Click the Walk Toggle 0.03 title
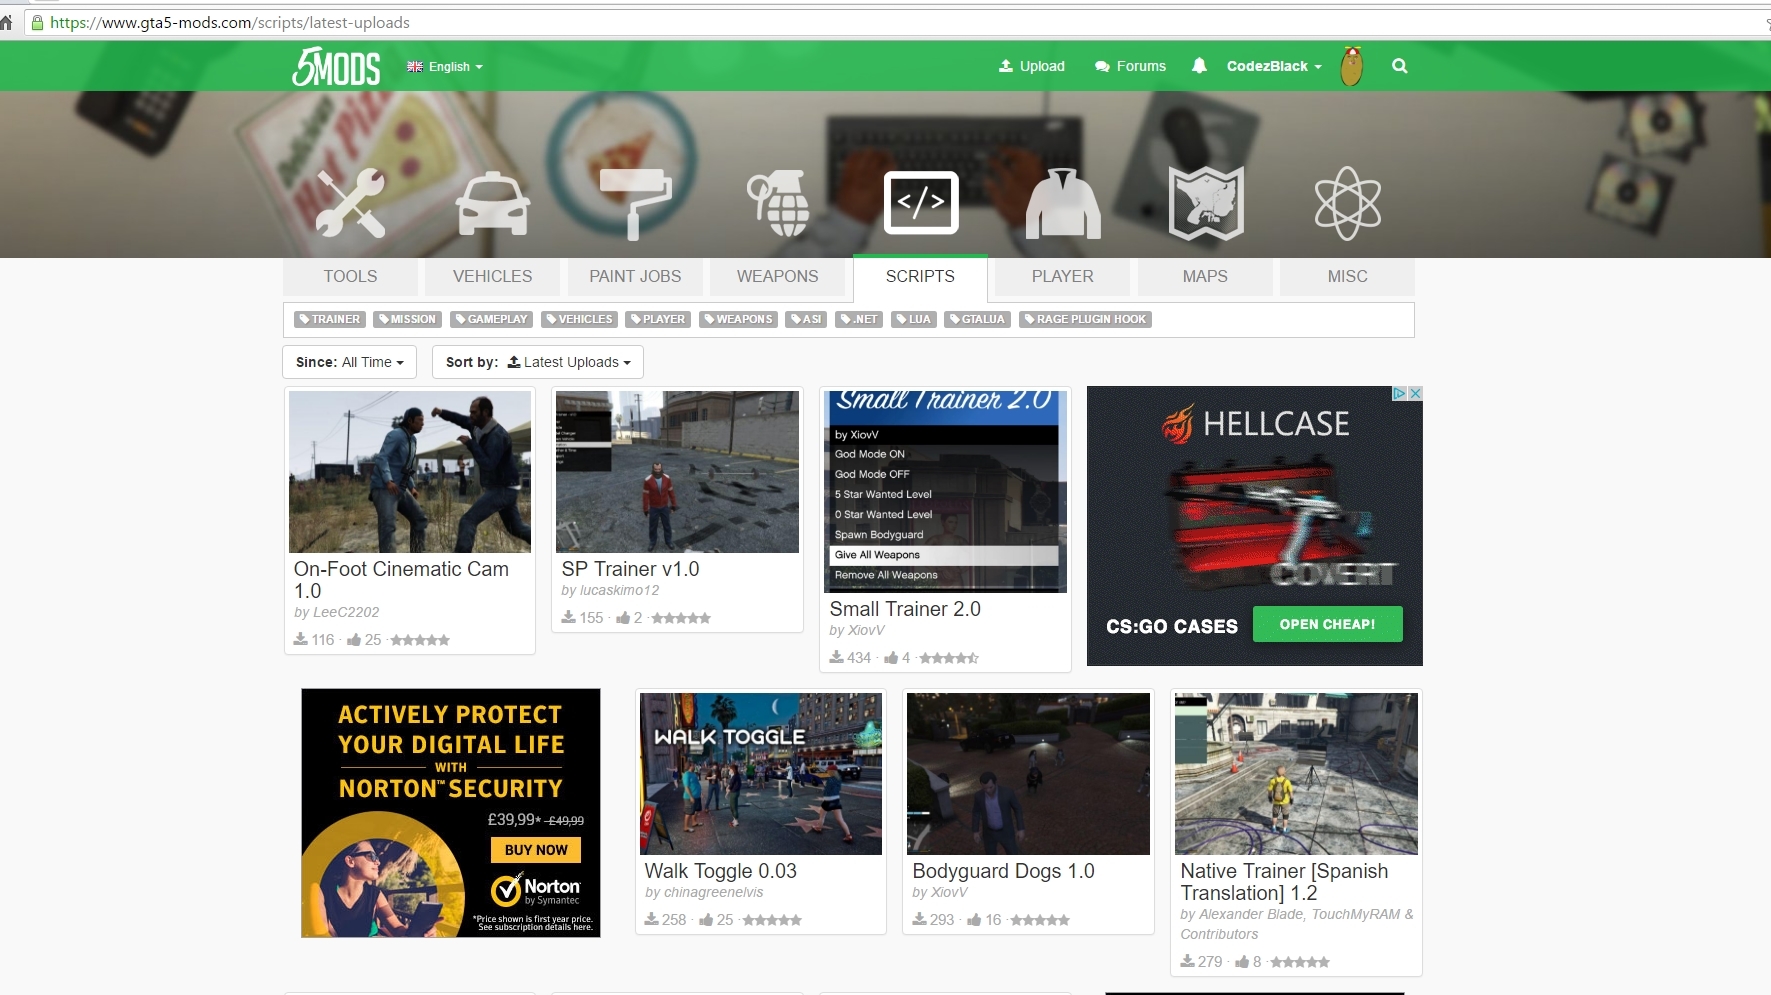1771x995 pixels. [x=721, y=871]
